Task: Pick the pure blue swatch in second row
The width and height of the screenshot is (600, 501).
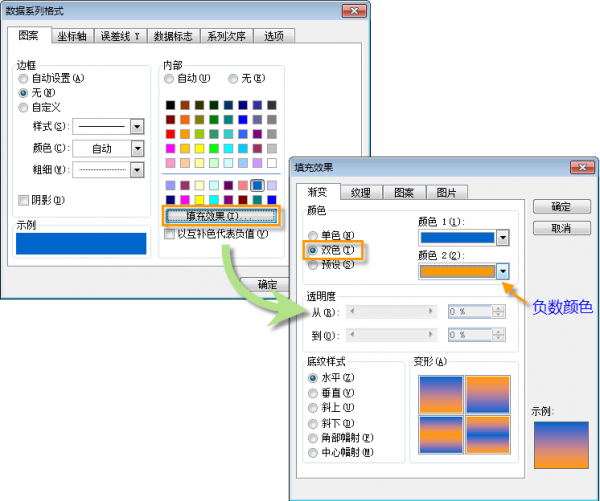Action: click(243, 119)
